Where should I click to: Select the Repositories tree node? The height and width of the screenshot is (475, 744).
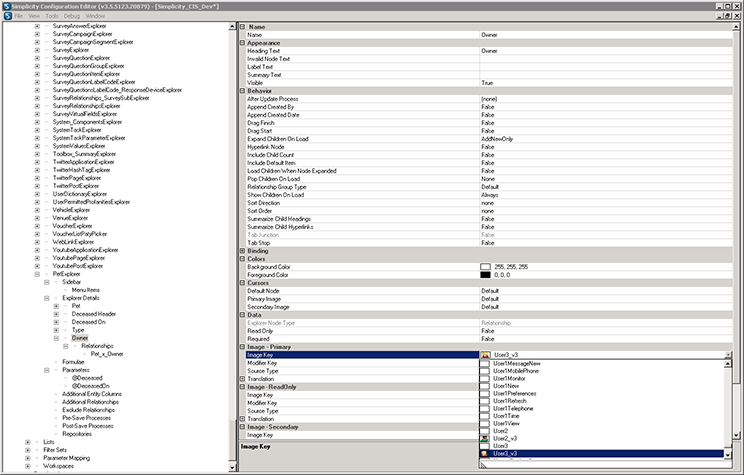click(77, 434)
